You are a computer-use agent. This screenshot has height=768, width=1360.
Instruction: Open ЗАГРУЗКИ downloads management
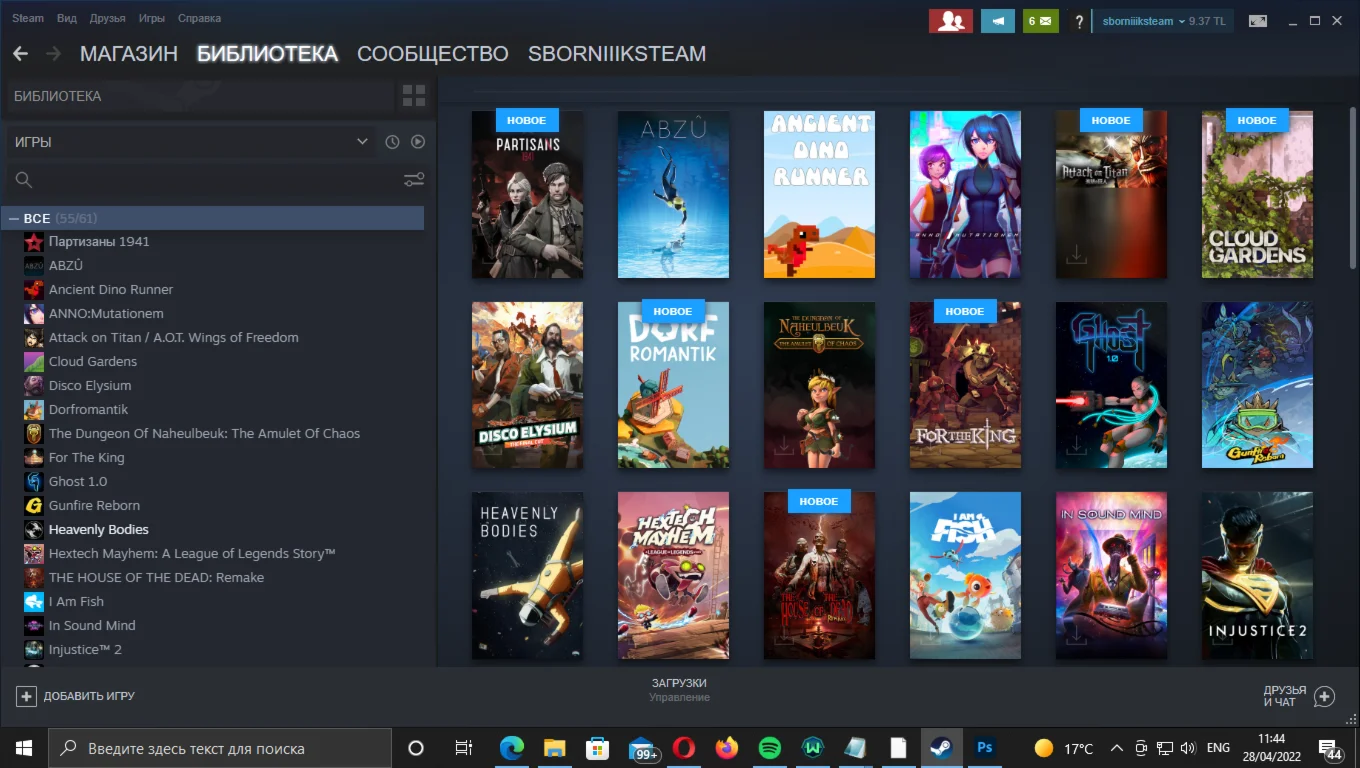[679, 689]
